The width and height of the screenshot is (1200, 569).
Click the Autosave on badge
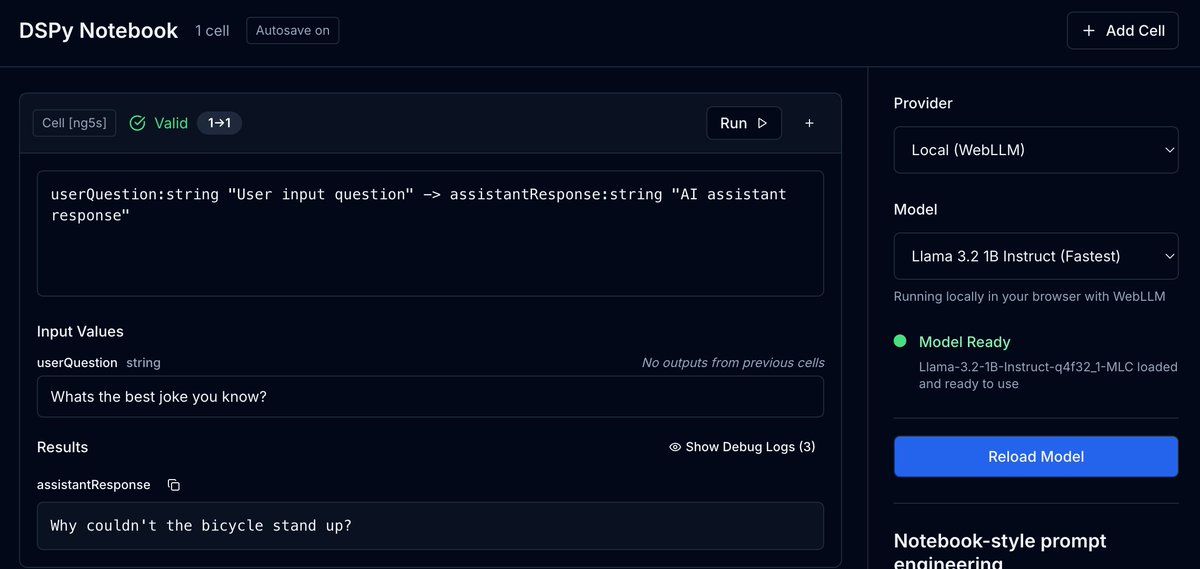(293, 31)
